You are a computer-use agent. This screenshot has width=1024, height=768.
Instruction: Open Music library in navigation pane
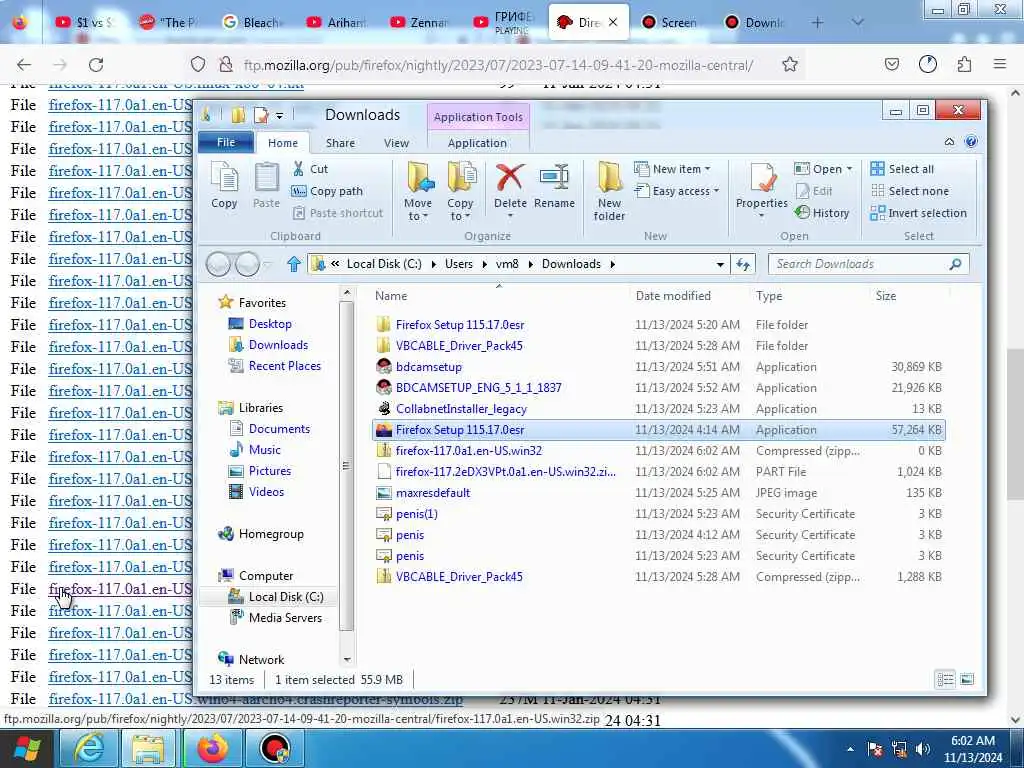coord(255,450)
